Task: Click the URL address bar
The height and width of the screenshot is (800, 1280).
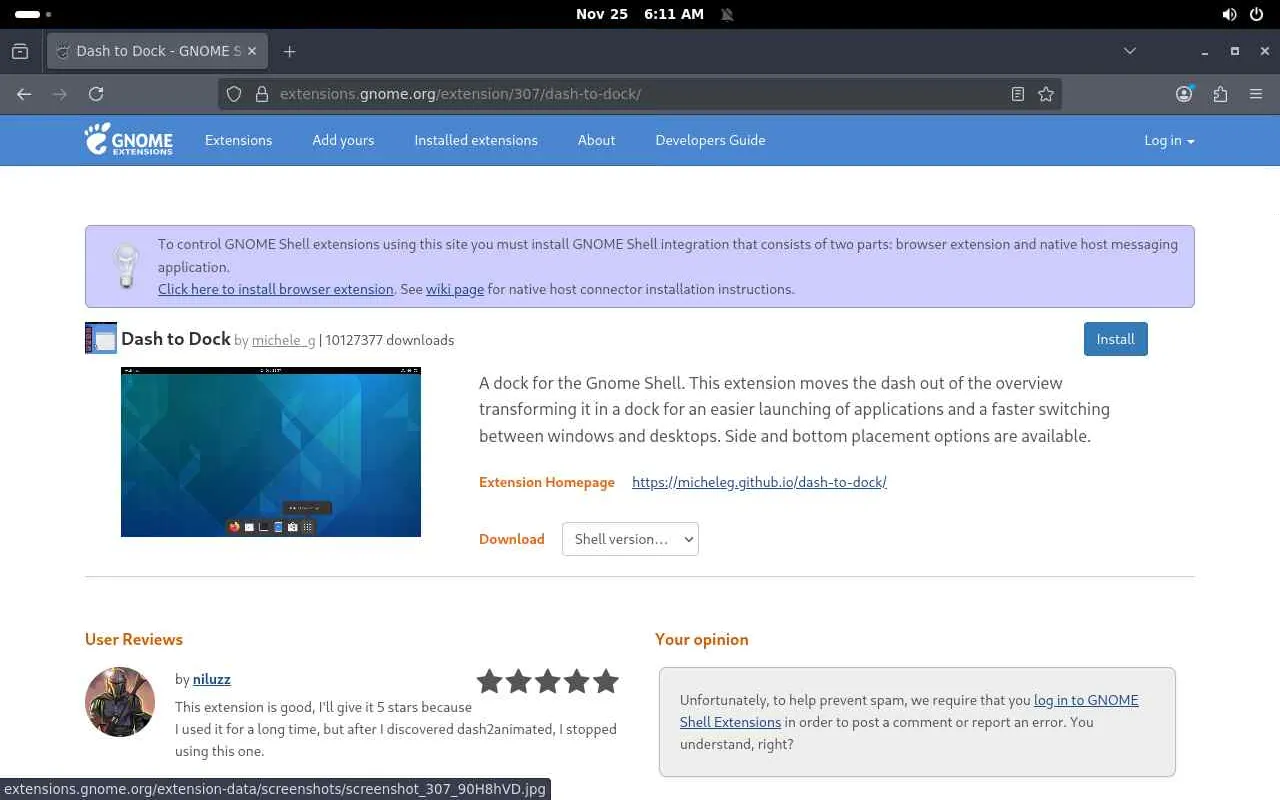Action: coord(640,94)
